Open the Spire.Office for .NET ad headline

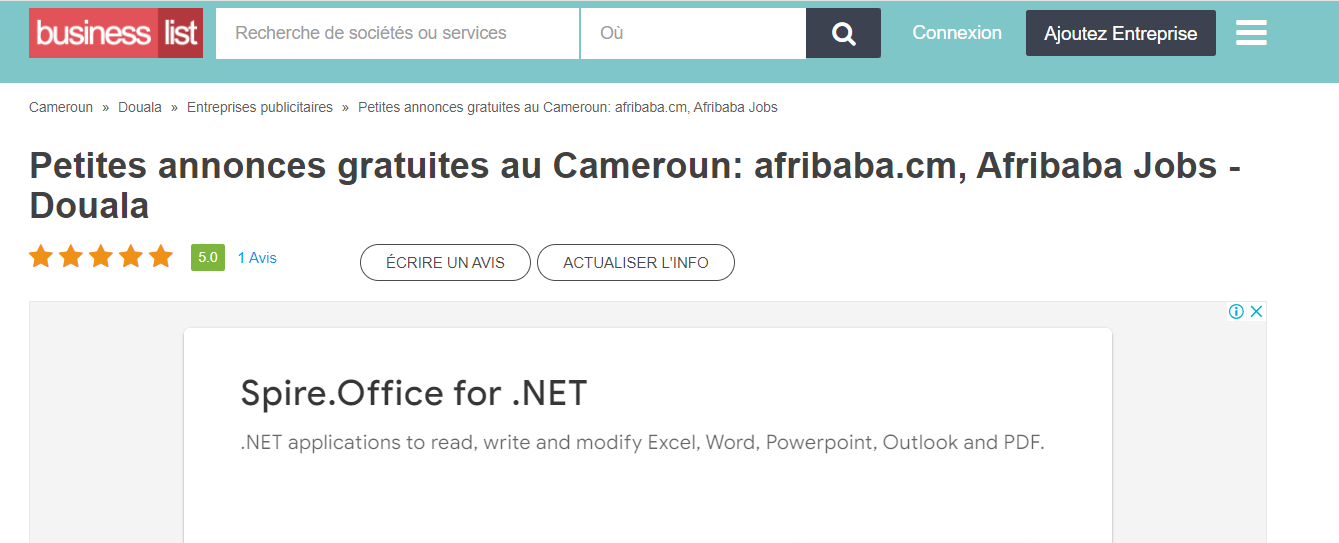pyautogui.click(x=414, y=393)
